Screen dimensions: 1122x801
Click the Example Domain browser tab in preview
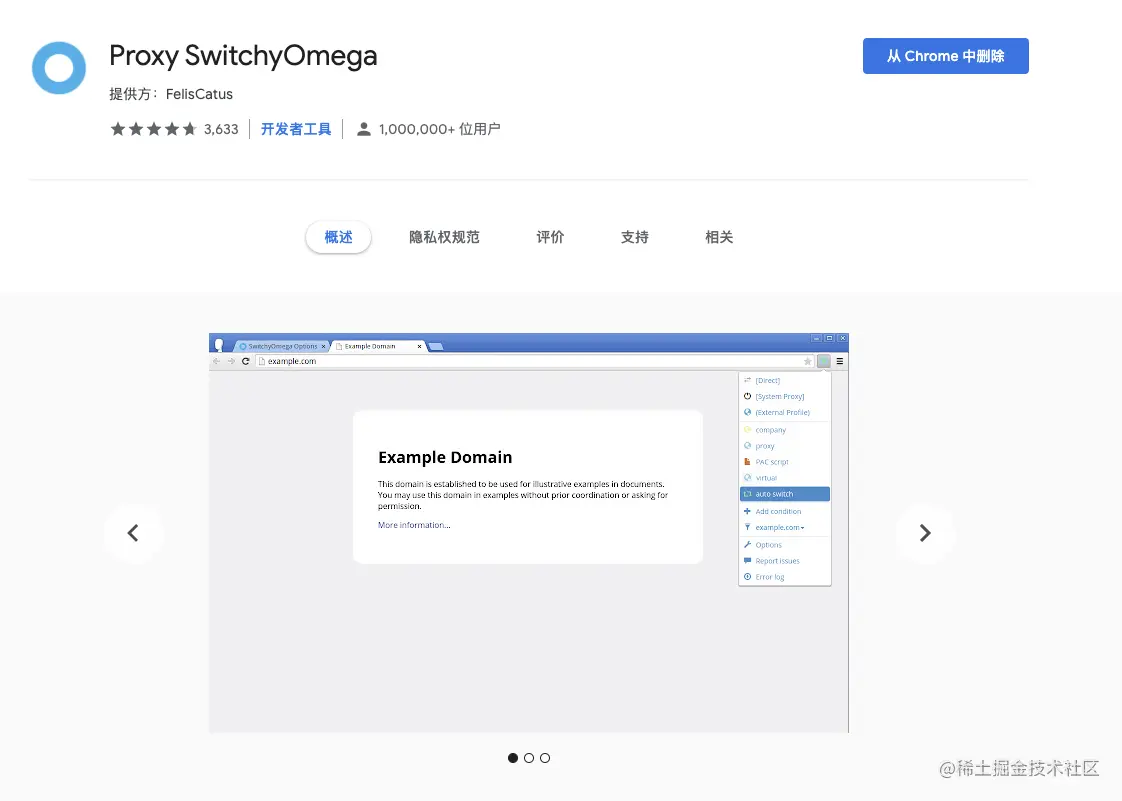point(379,346)
